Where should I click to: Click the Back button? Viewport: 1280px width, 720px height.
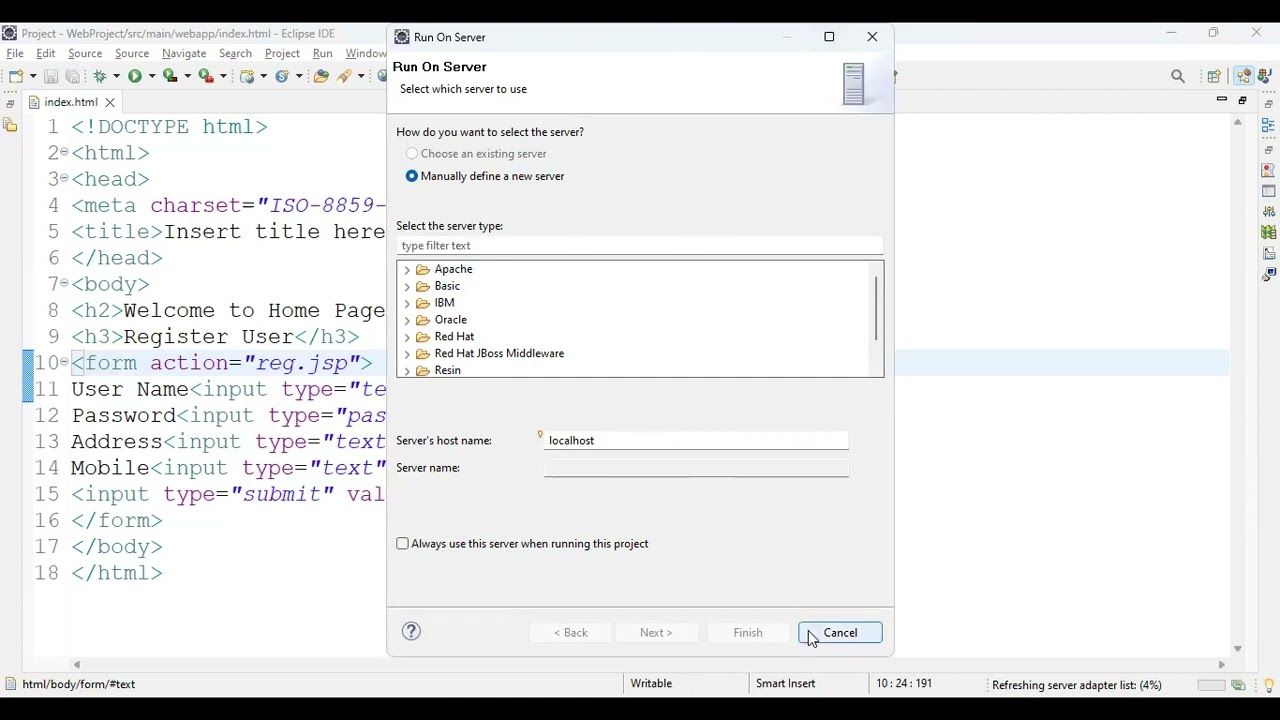point(571,632)
